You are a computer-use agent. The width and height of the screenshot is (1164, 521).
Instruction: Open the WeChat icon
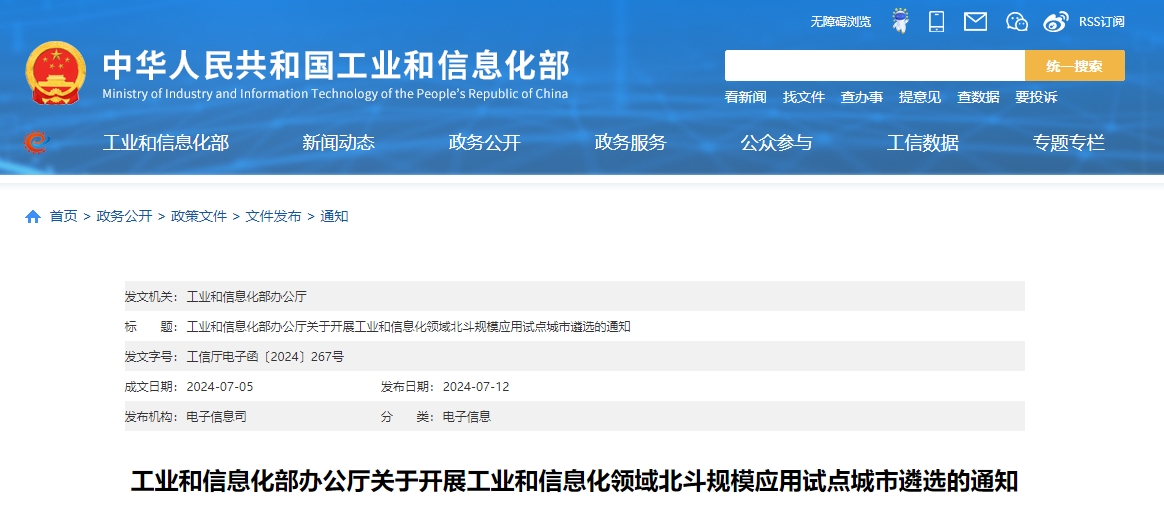1017,22
